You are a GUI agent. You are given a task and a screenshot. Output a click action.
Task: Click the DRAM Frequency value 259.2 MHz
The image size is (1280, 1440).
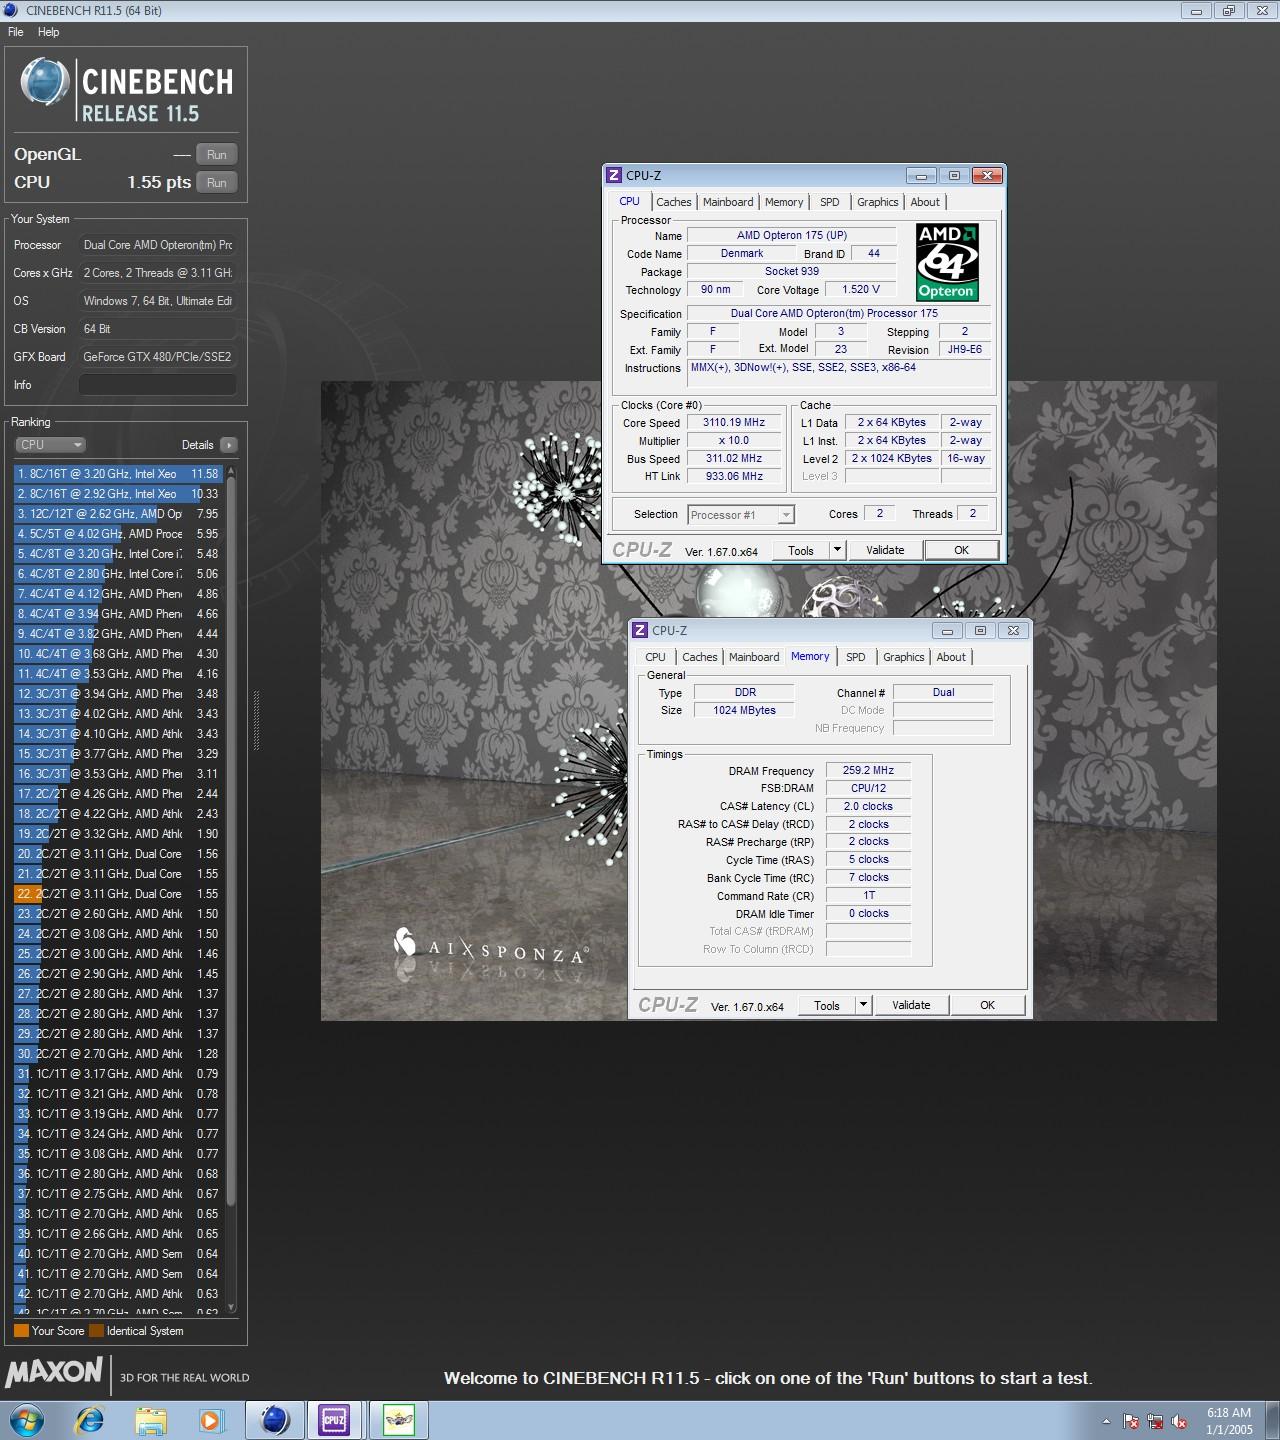[x=868, y=770]
